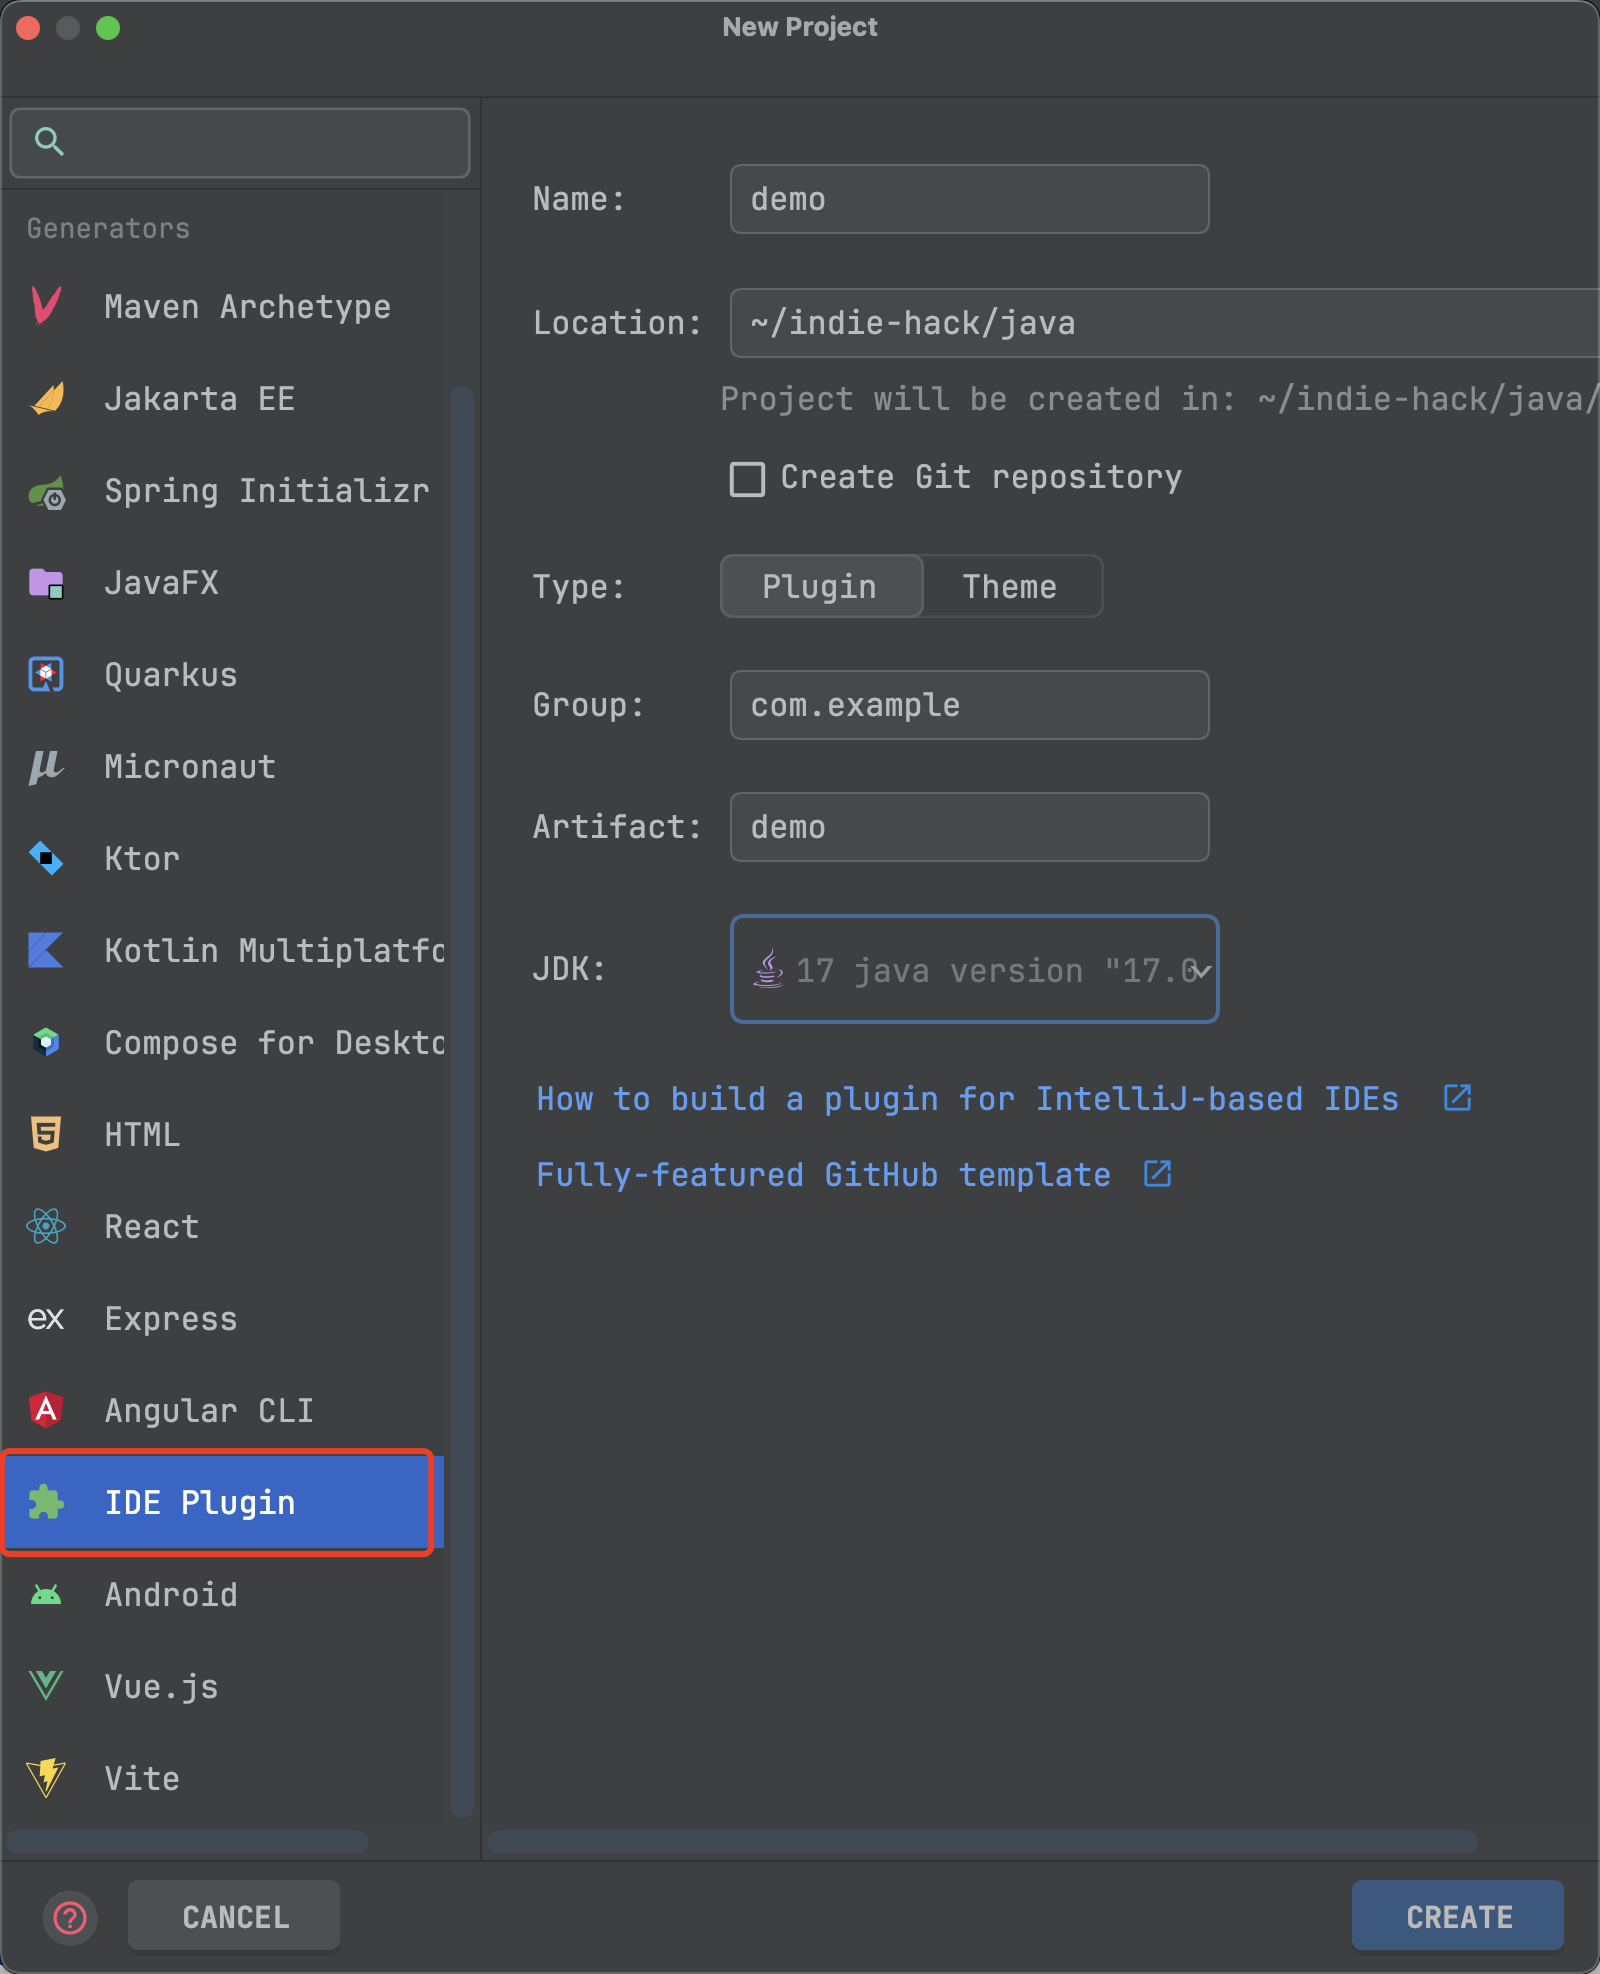Select Vue.js from the generators list
The height and width of the screenshot is (1974, 1600).
pyautogui.click(x=162, y=1687)
